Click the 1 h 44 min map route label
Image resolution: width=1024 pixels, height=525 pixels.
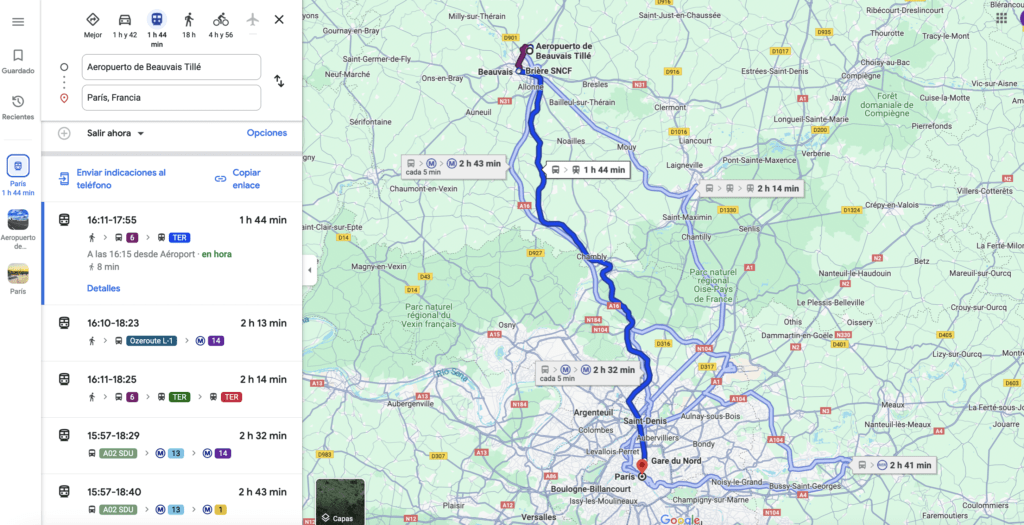587,170
